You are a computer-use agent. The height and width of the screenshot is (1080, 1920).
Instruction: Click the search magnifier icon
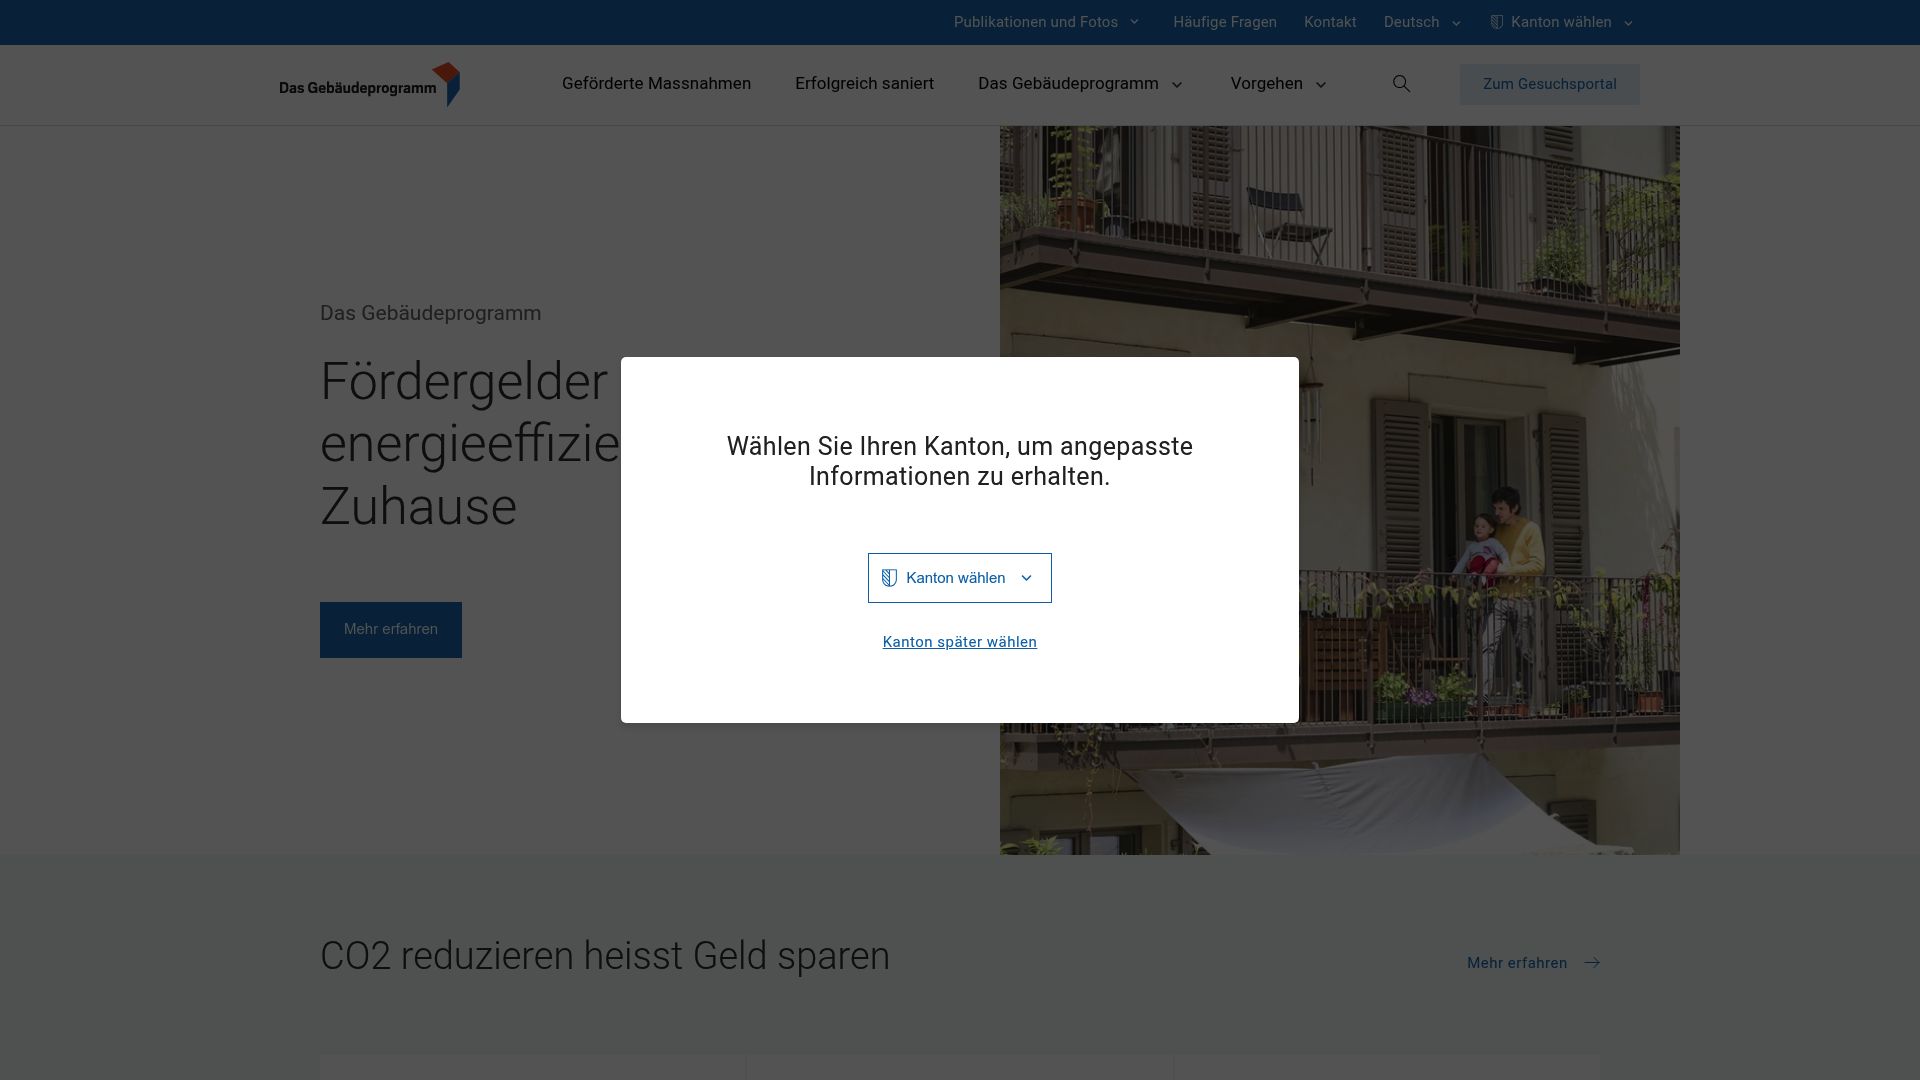click(1401, 84)
